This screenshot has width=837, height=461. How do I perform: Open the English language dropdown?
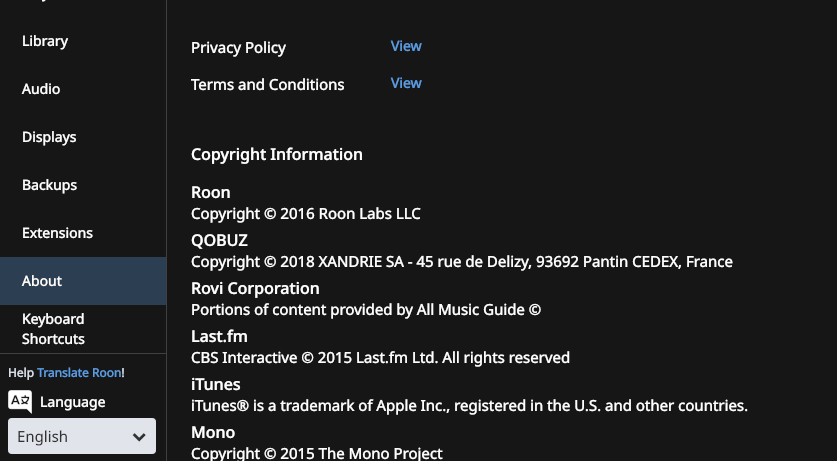click(x=82, y=437)
